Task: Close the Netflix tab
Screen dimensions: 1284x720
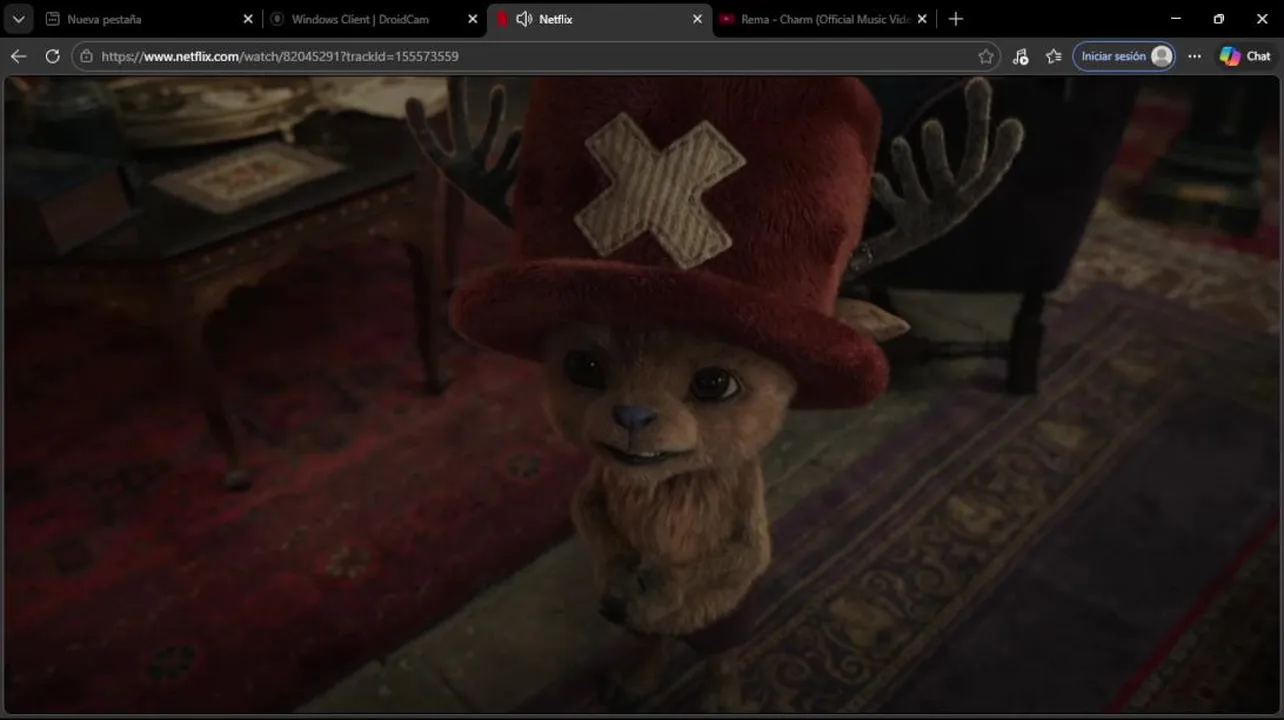Action: coord(698,19)
